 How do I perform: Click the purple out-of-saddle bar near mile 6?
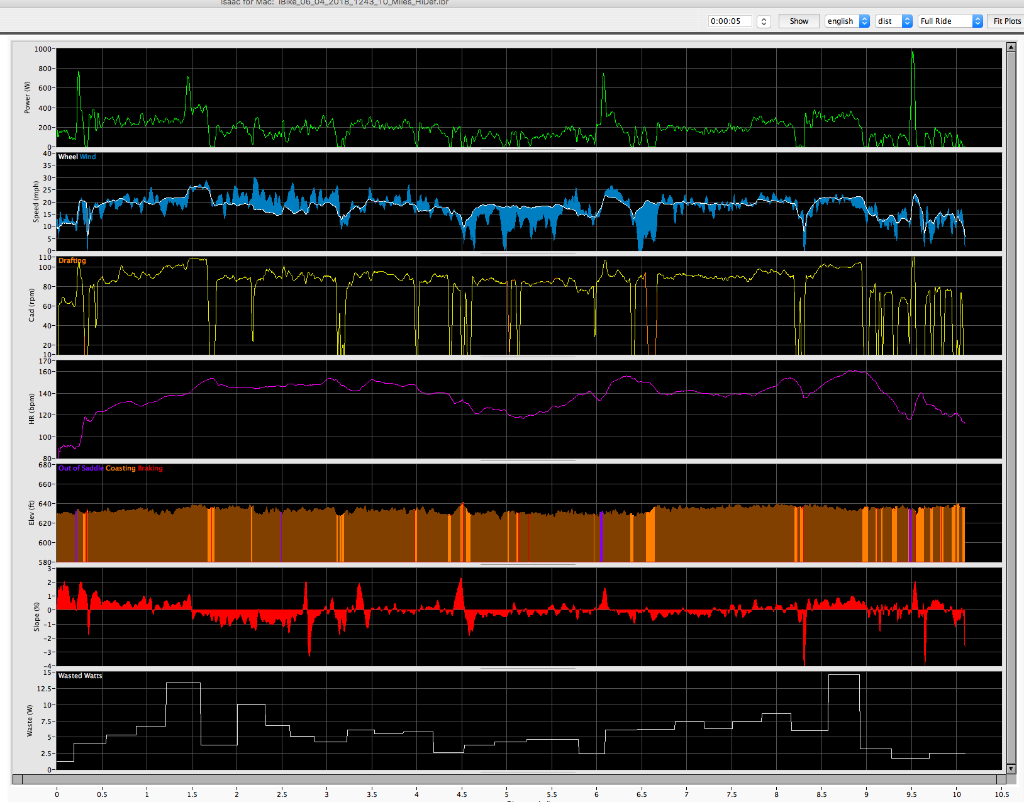600,535
